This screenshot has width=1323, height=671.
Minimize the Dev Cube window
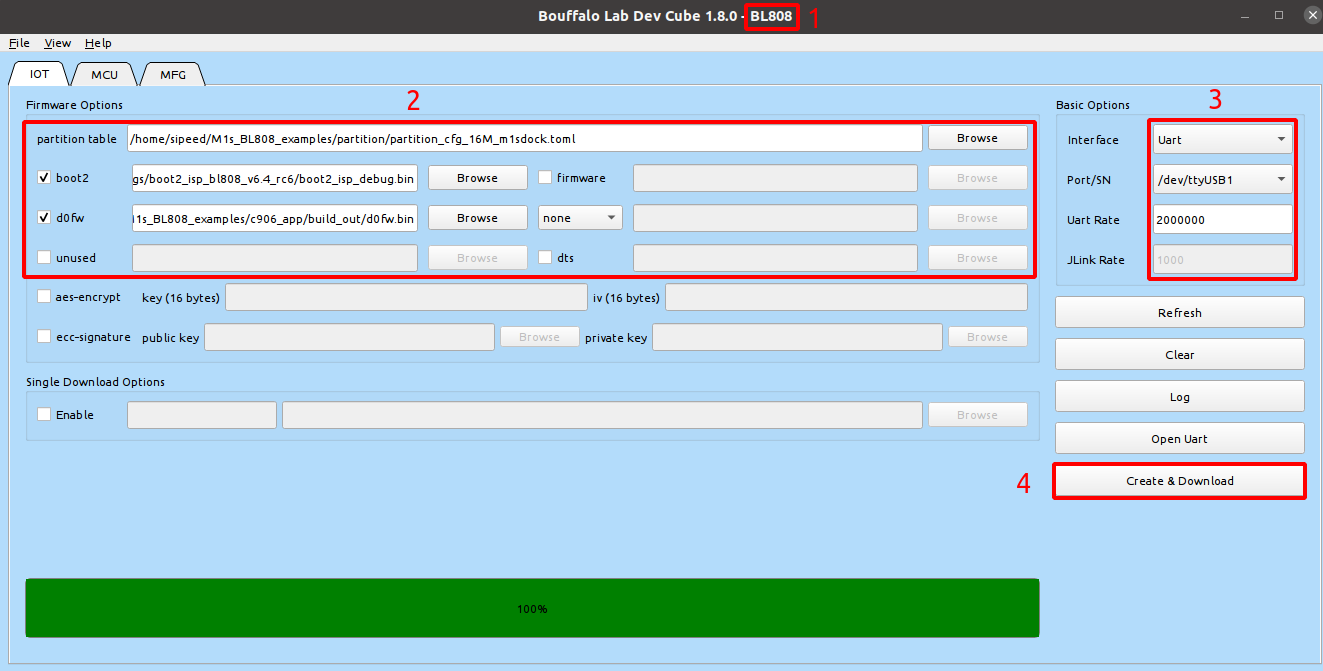pyautogui.click(x=1245, y=16)
